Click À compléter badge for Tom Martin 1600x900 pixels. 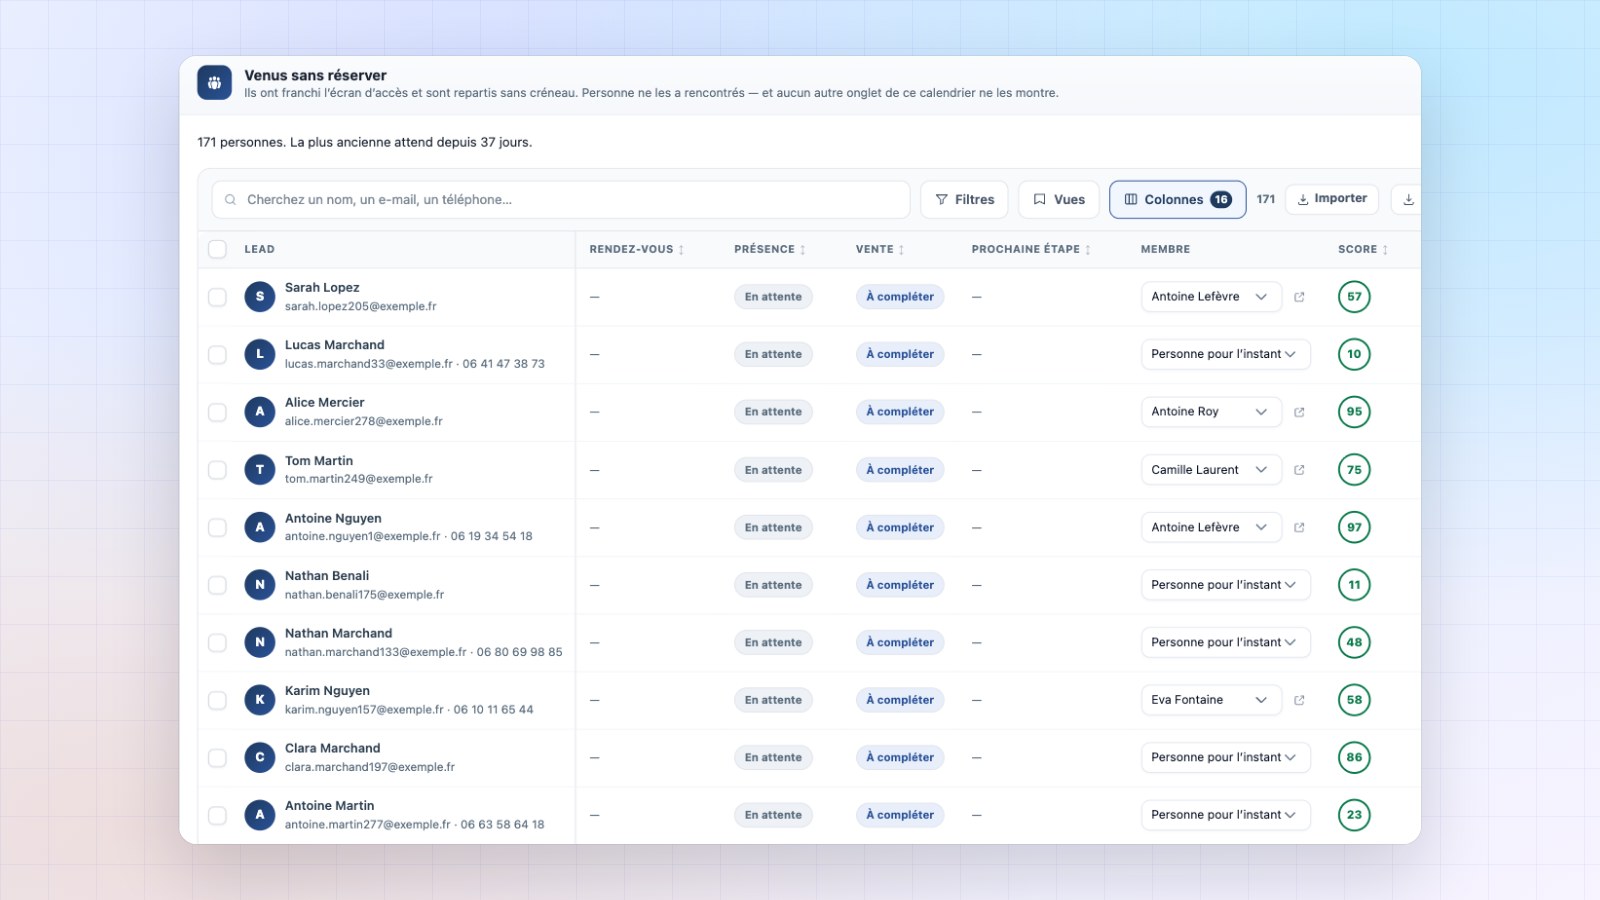[900, 470]
